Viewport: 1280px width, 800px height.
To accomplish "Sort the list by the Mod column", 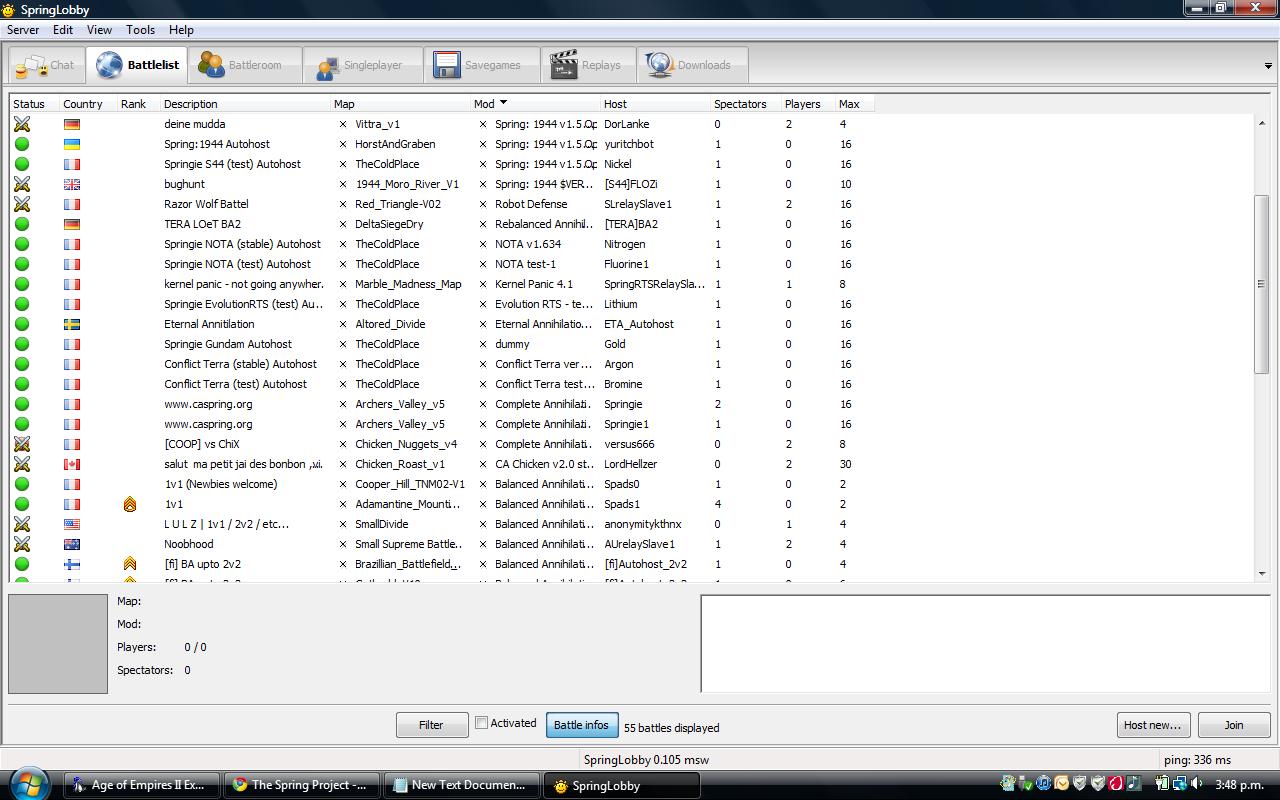I will coord(535,104).
